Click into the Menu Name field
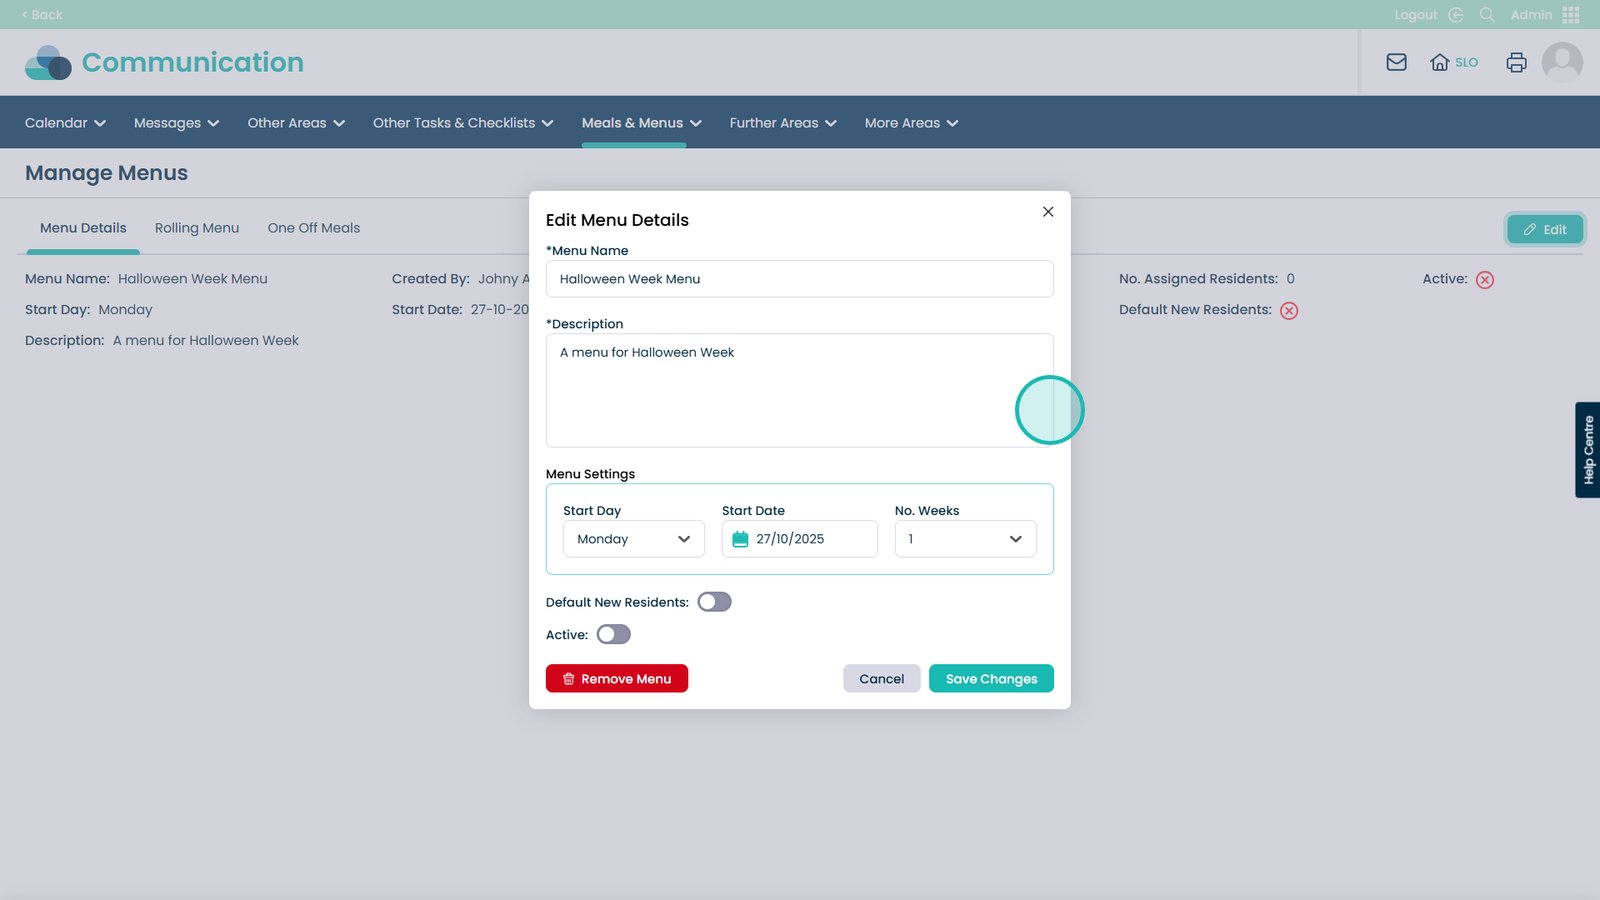1600x900 pixels. (x=799, y=279)
